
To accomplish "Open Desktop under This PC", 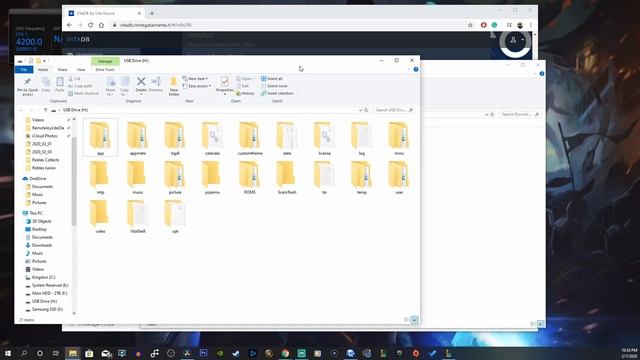I will [39, 229].
